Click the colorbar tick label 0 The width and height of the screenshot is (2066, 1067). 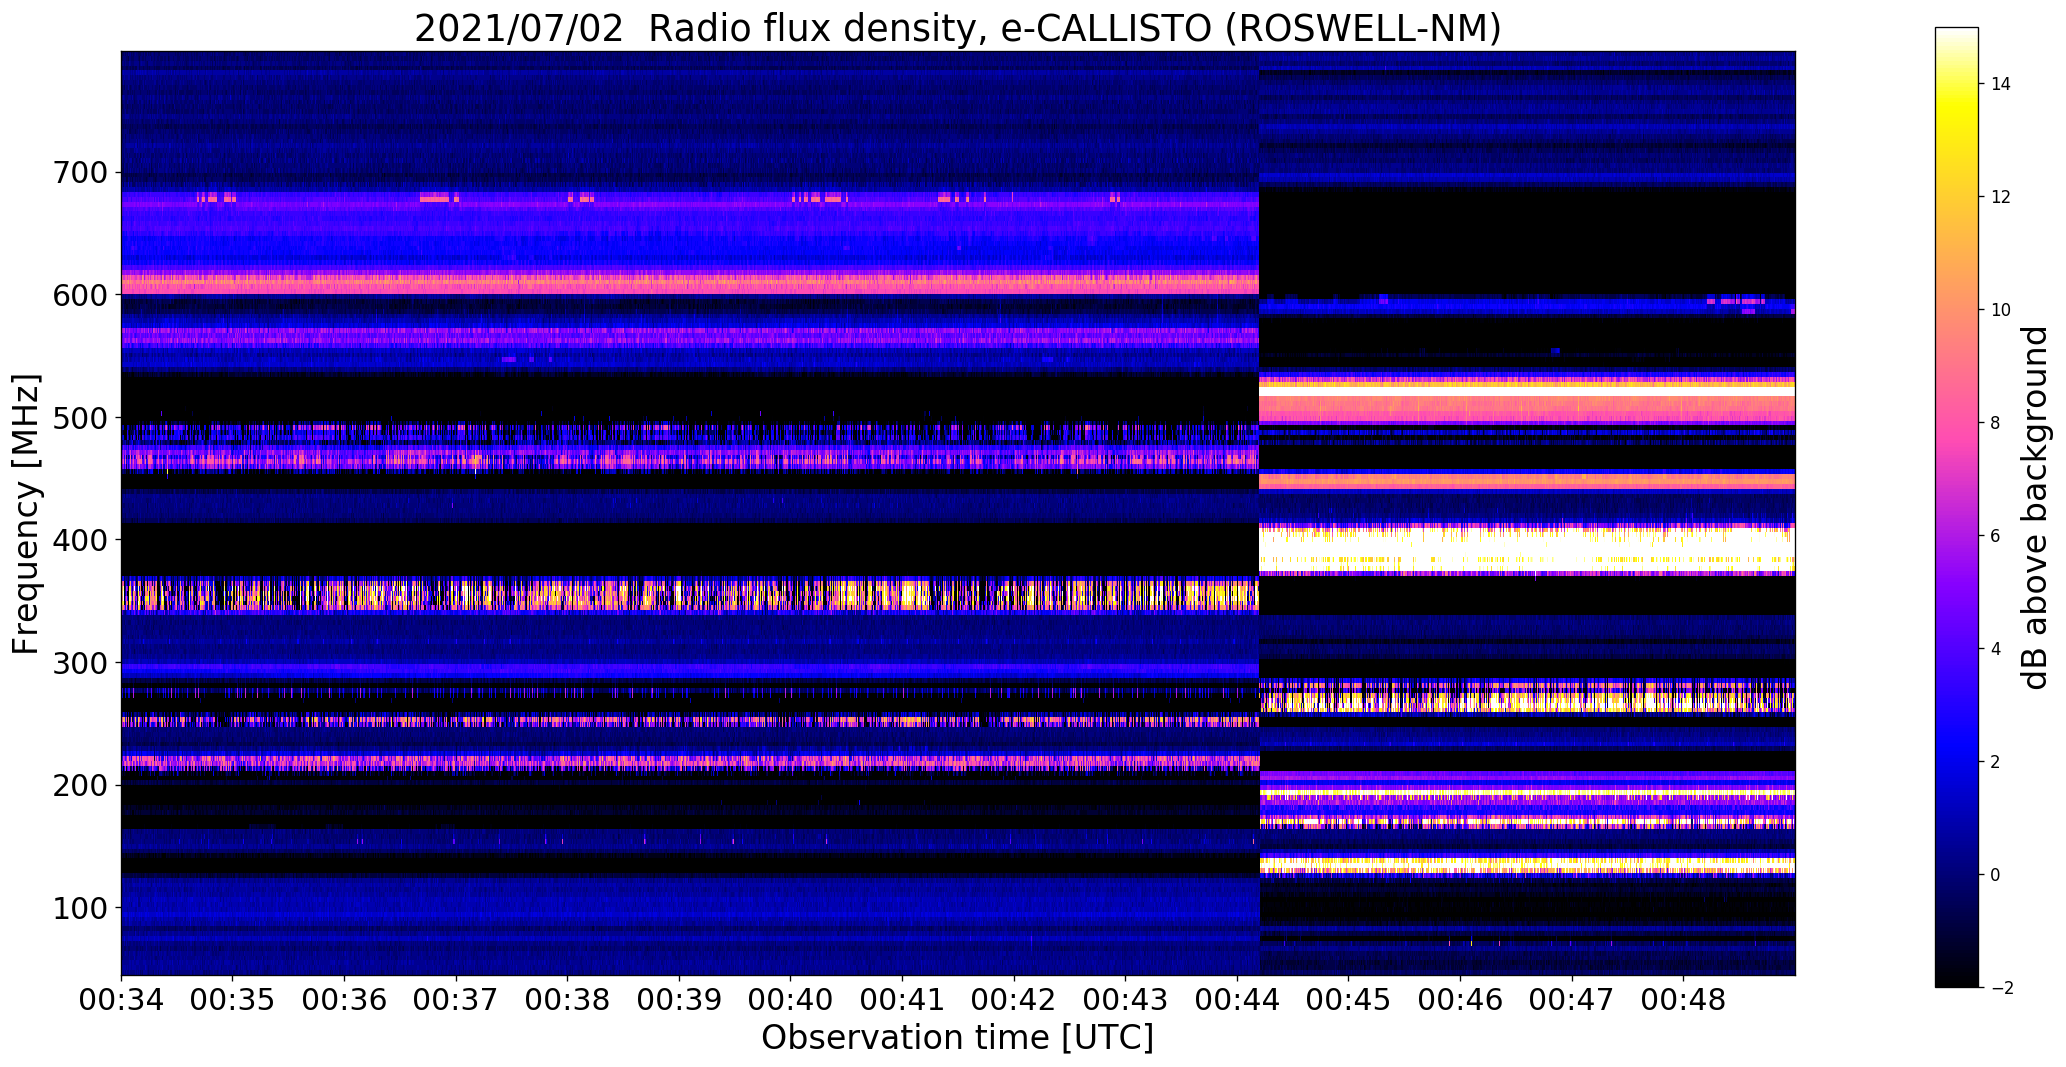pos(1996,875)
